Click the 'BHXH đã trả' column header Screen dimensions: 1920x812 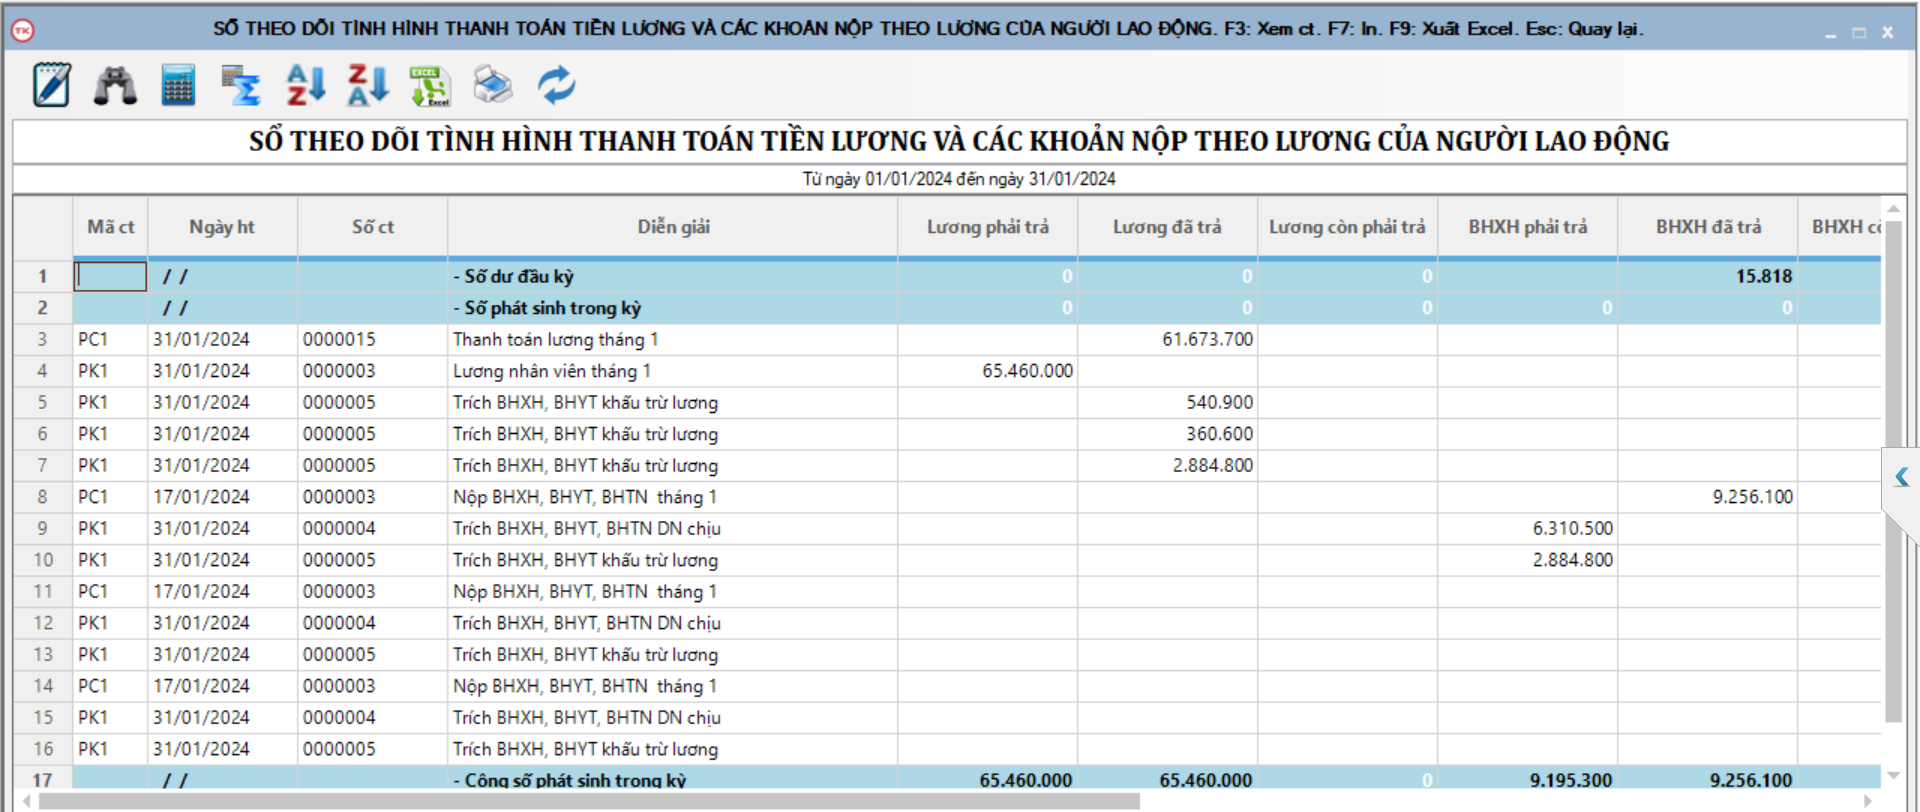tap(1707, 227)
